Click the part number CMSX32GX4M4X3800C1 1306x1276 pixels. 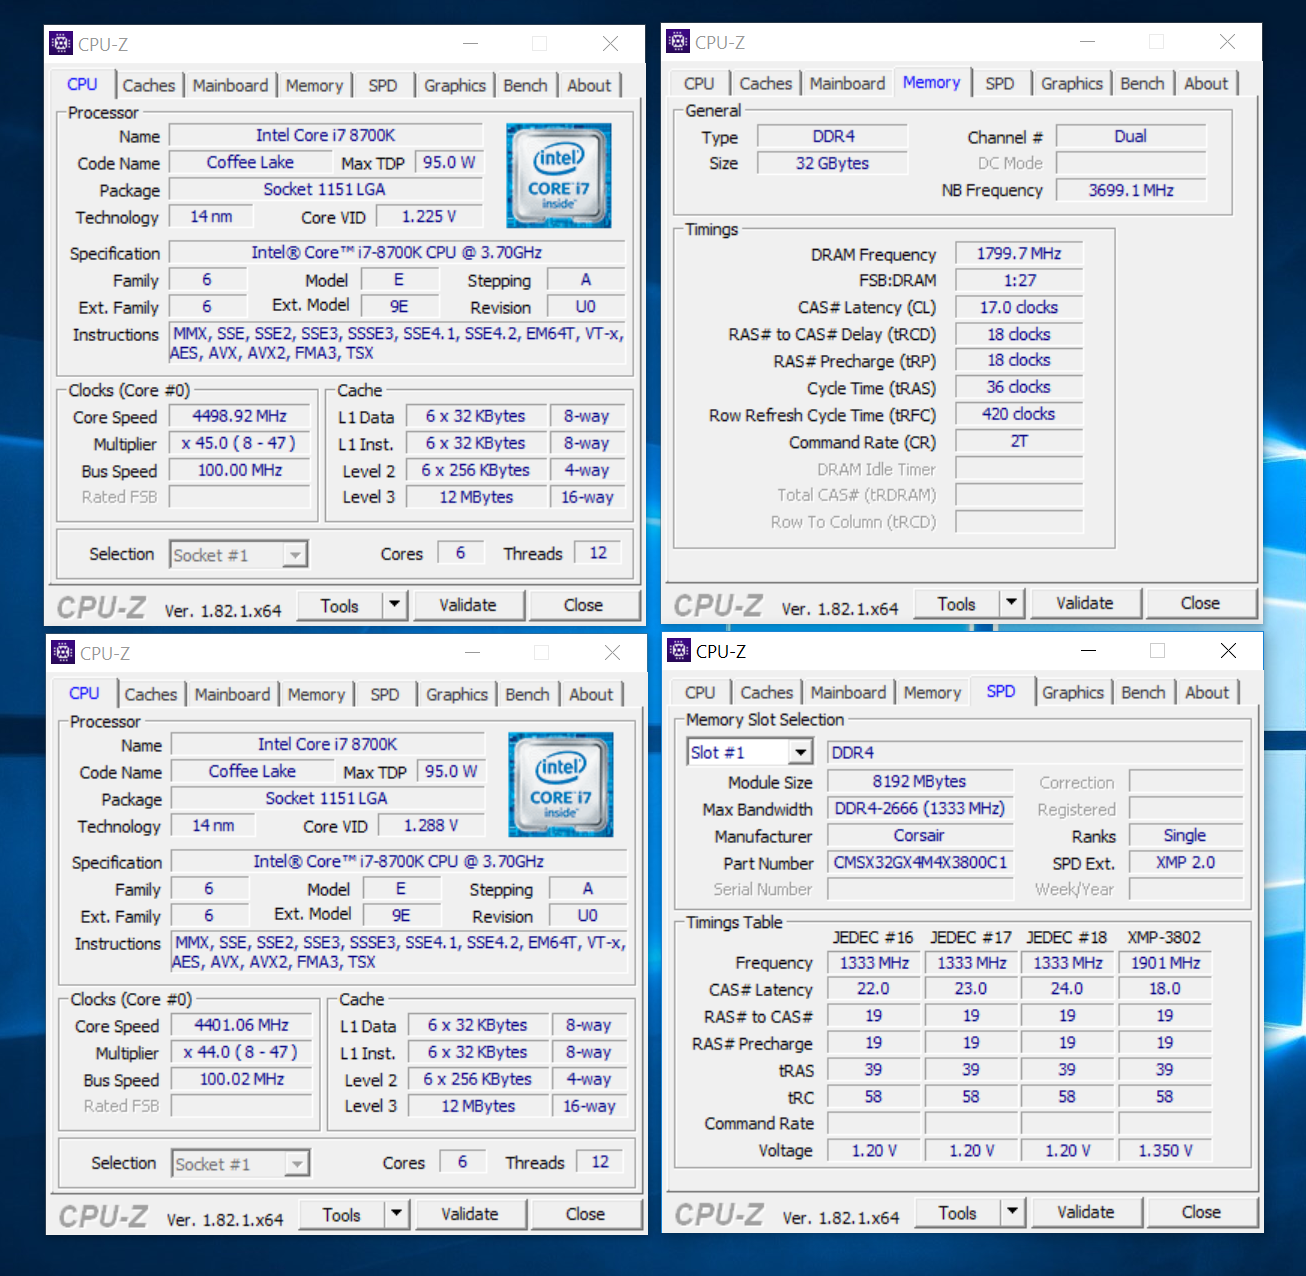point(920,862)
